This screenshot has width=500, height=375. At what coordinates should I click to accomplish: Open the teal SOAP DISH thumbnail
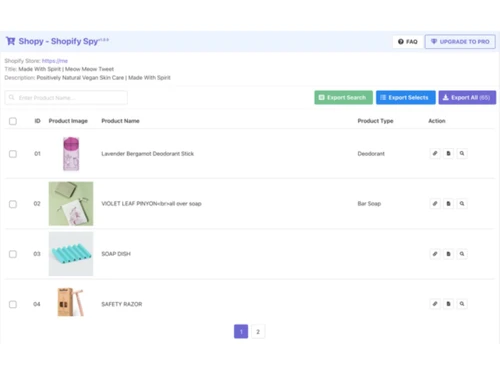(71, 254)
